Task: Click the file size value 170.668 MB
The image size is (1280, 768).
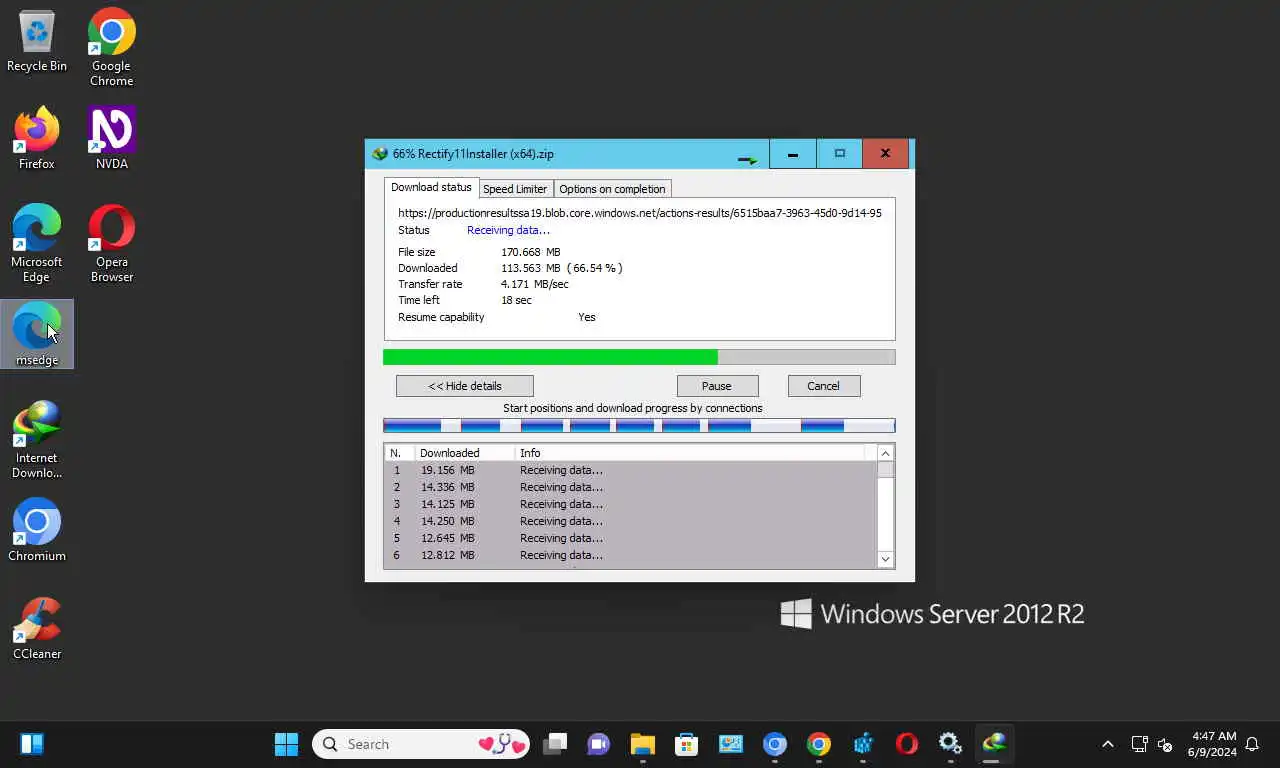Action: click(530, 252)
